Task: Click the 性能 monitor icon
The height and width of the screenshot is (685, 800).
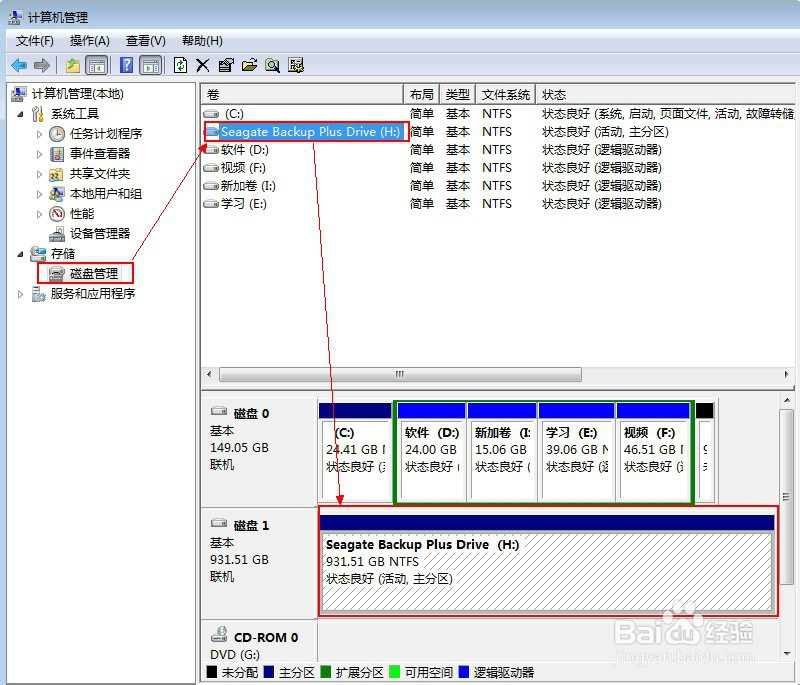Action: [57, 214]
